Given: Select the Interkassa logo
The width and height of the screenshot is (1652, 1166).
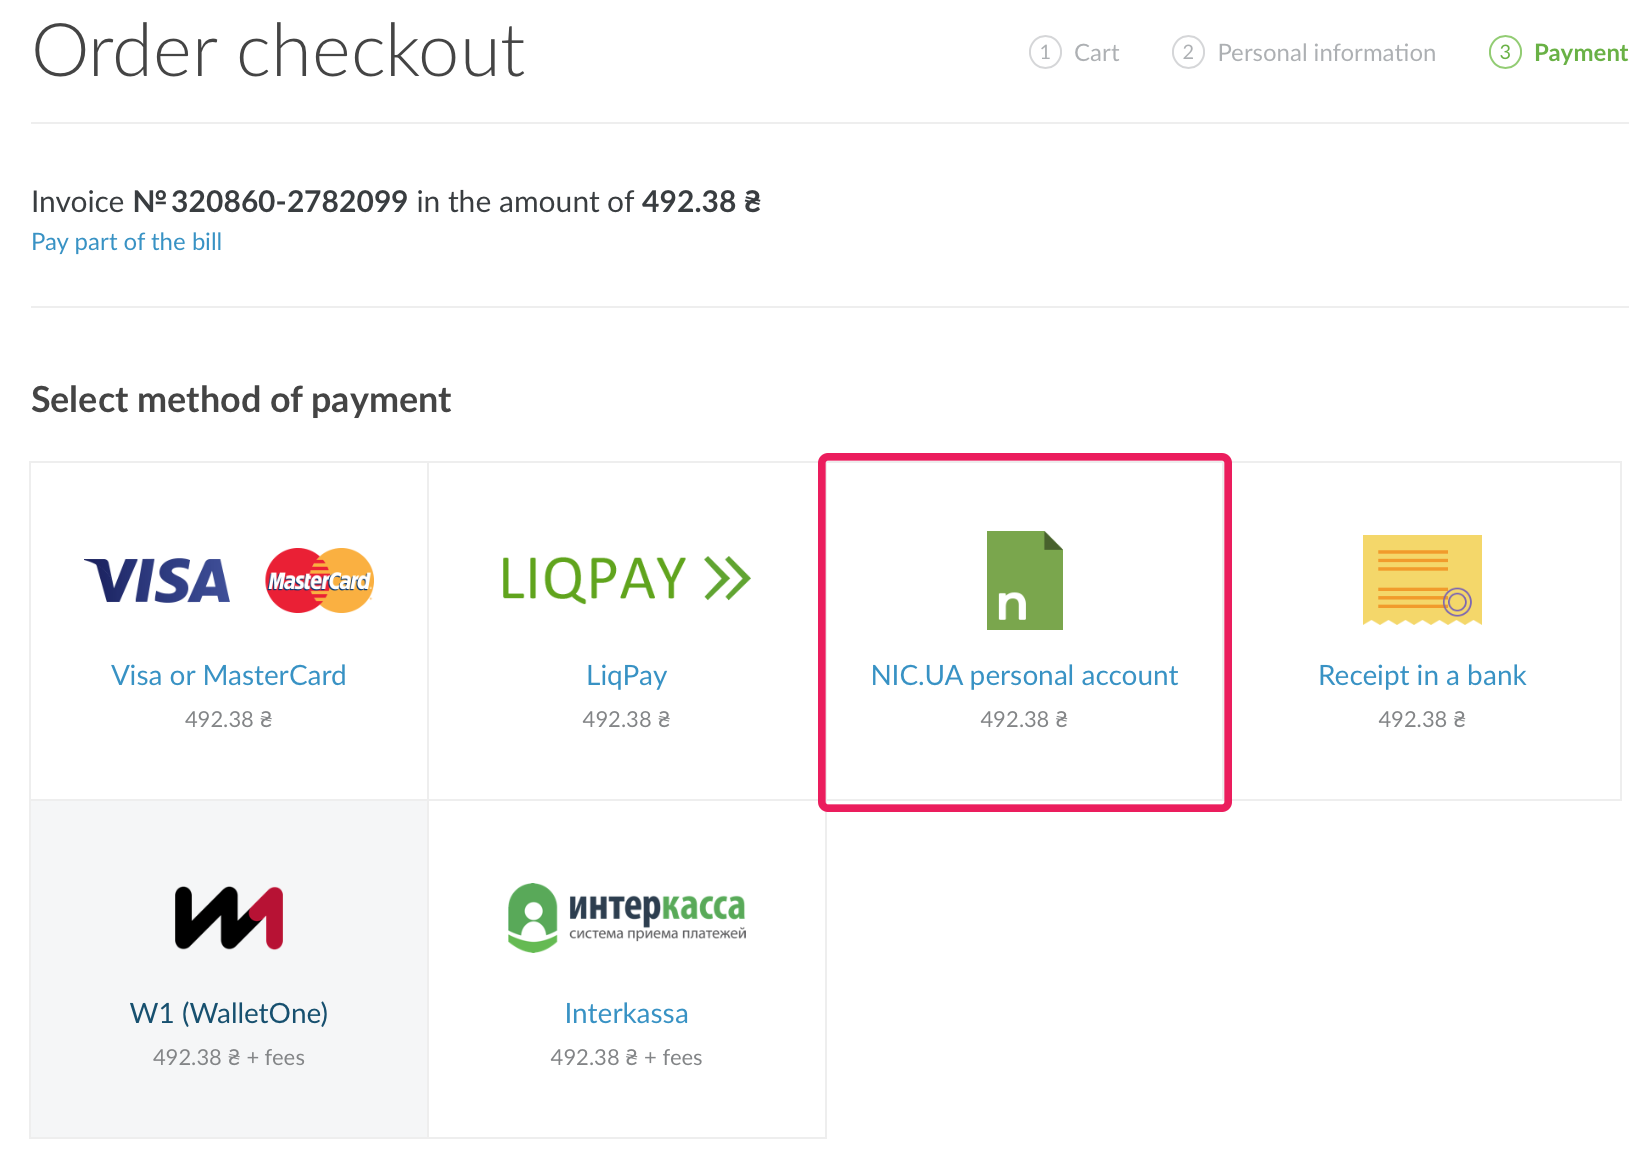Looking at the screenshot, I should tap(627, 917).
